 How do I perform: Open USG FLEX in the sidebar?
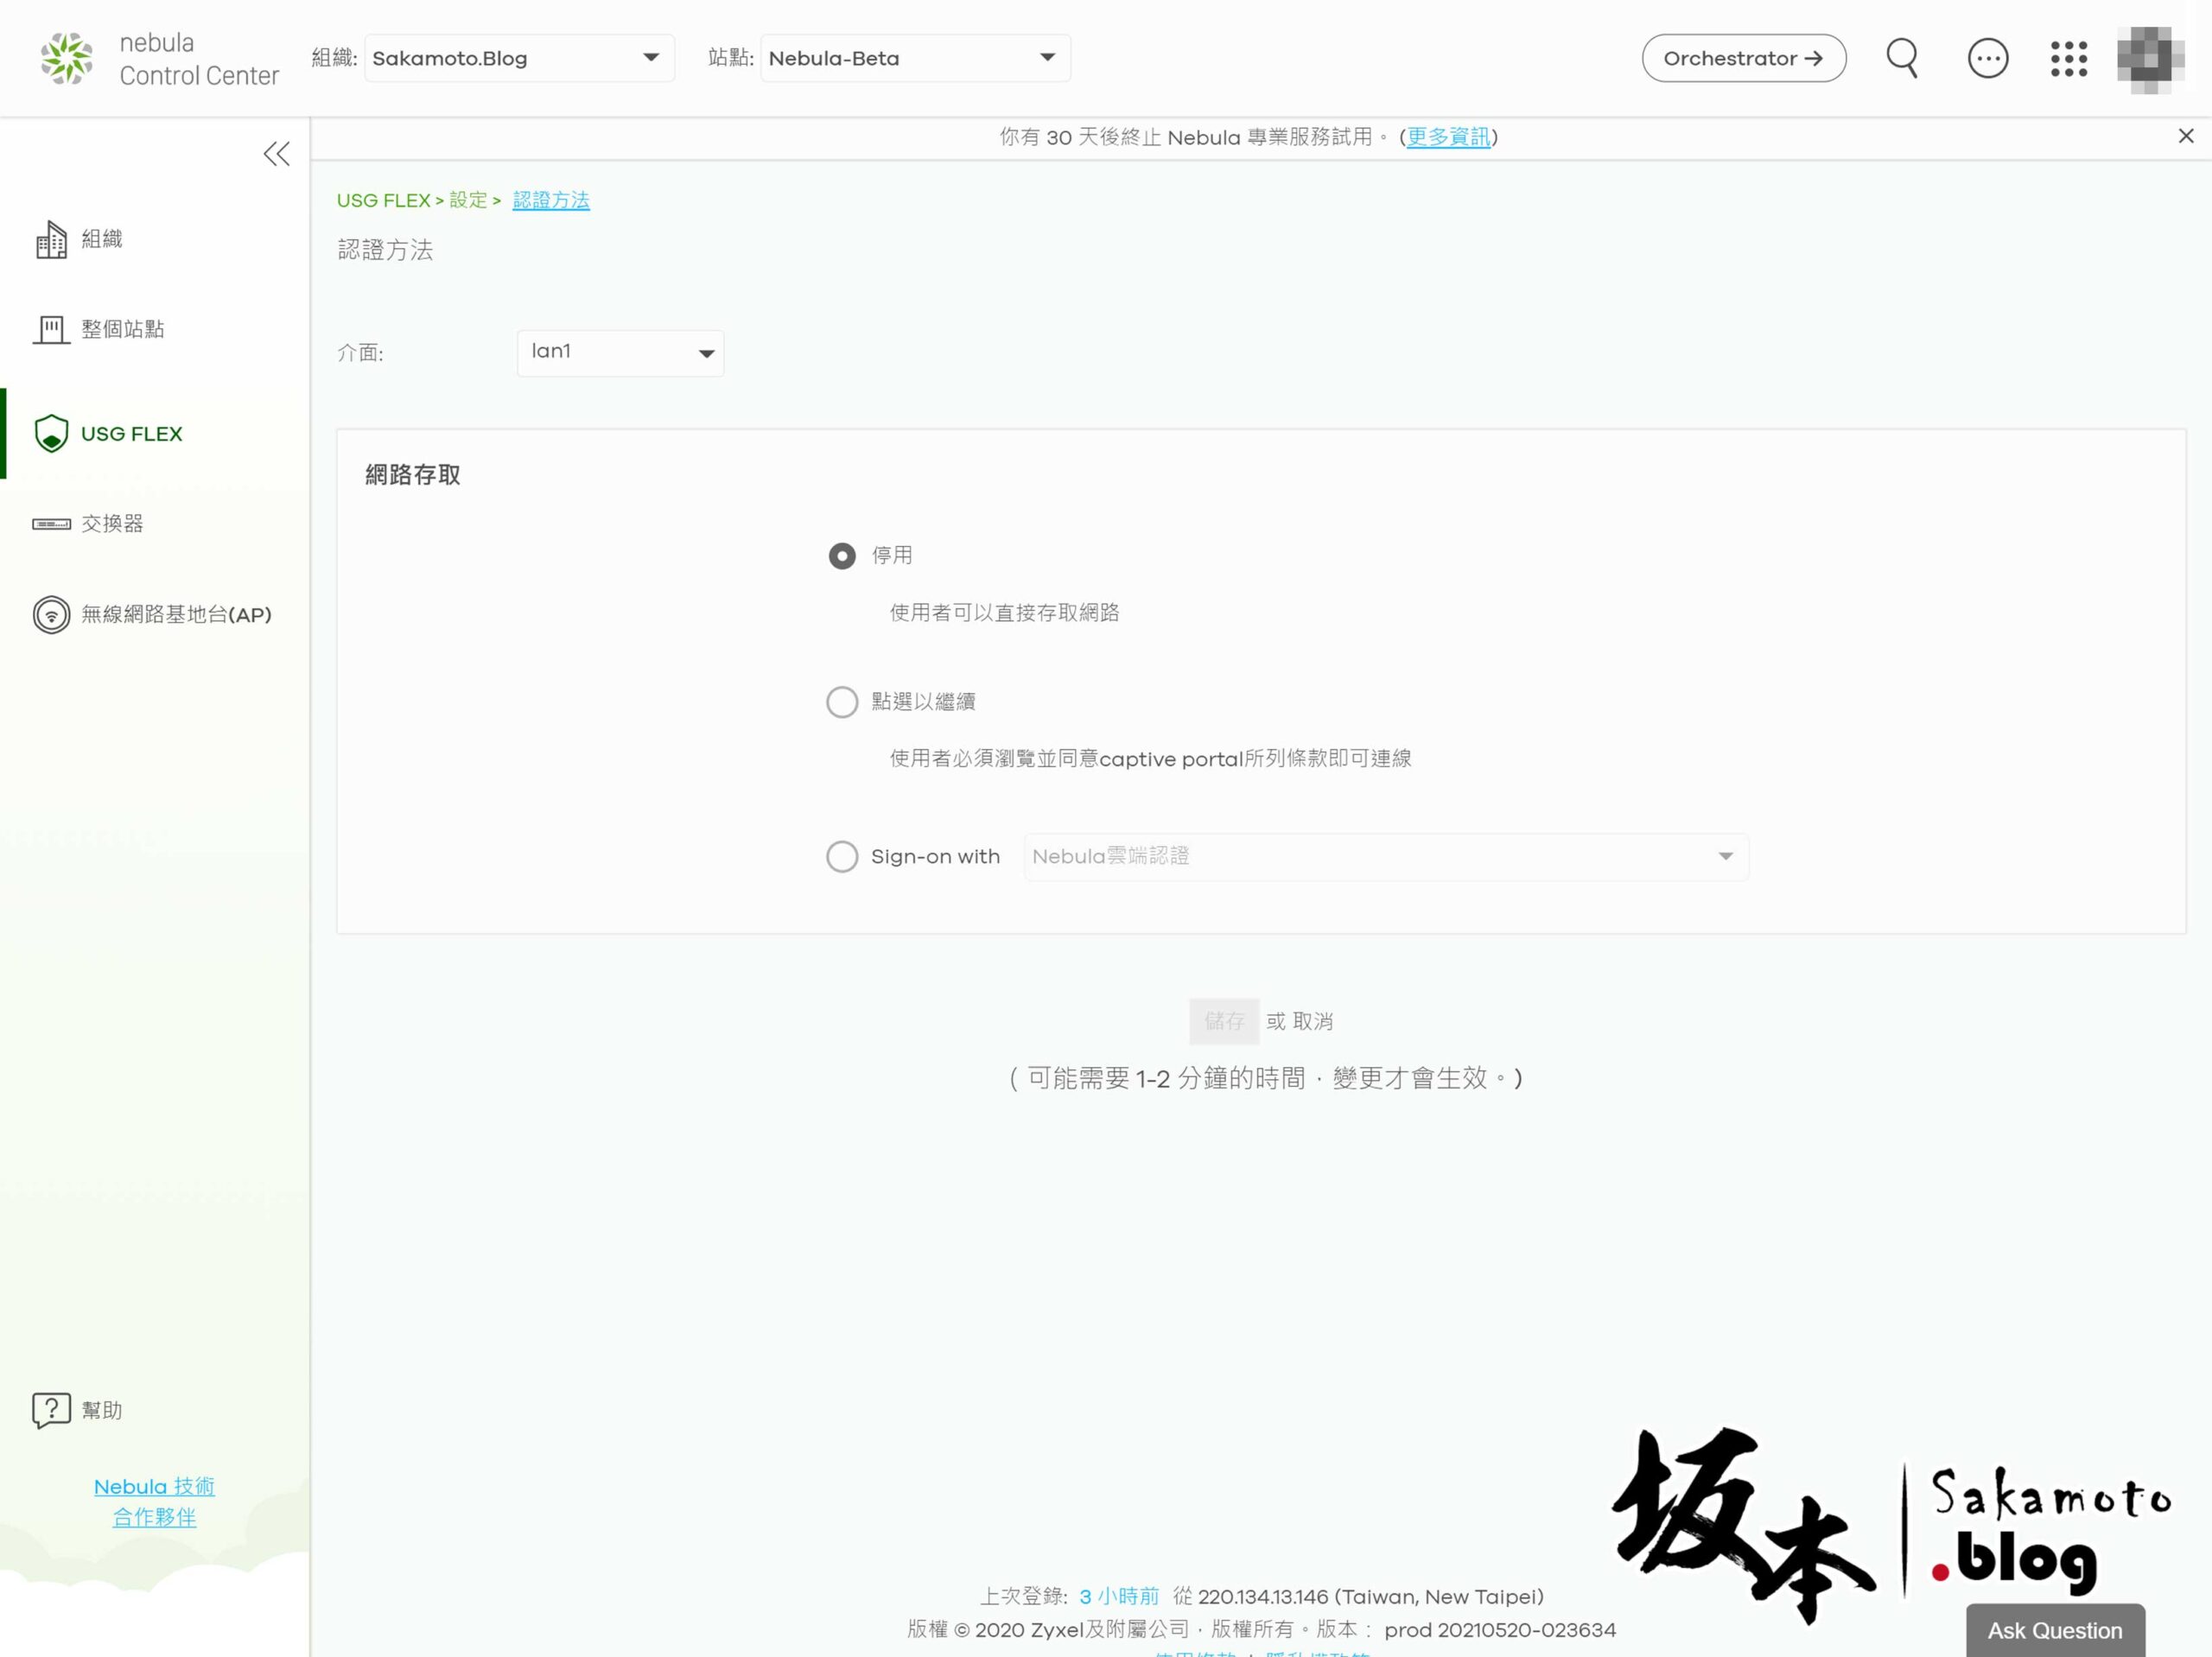[132, 434]
